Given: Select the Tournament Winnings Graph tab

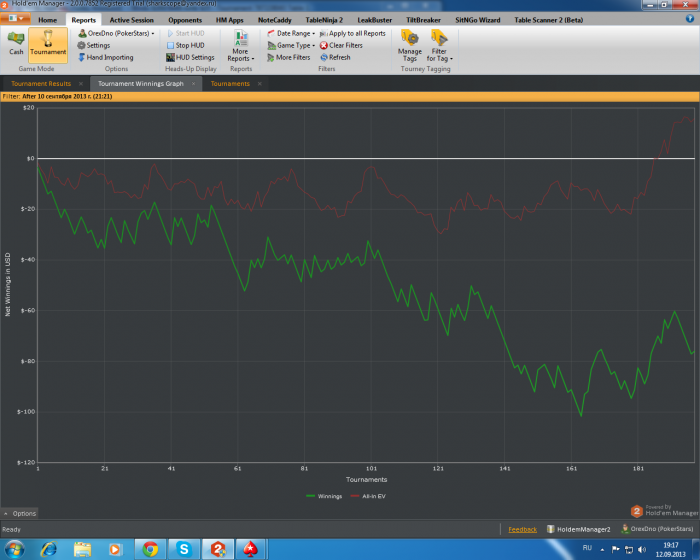Looking at the screenshot, I should (141, 84).
